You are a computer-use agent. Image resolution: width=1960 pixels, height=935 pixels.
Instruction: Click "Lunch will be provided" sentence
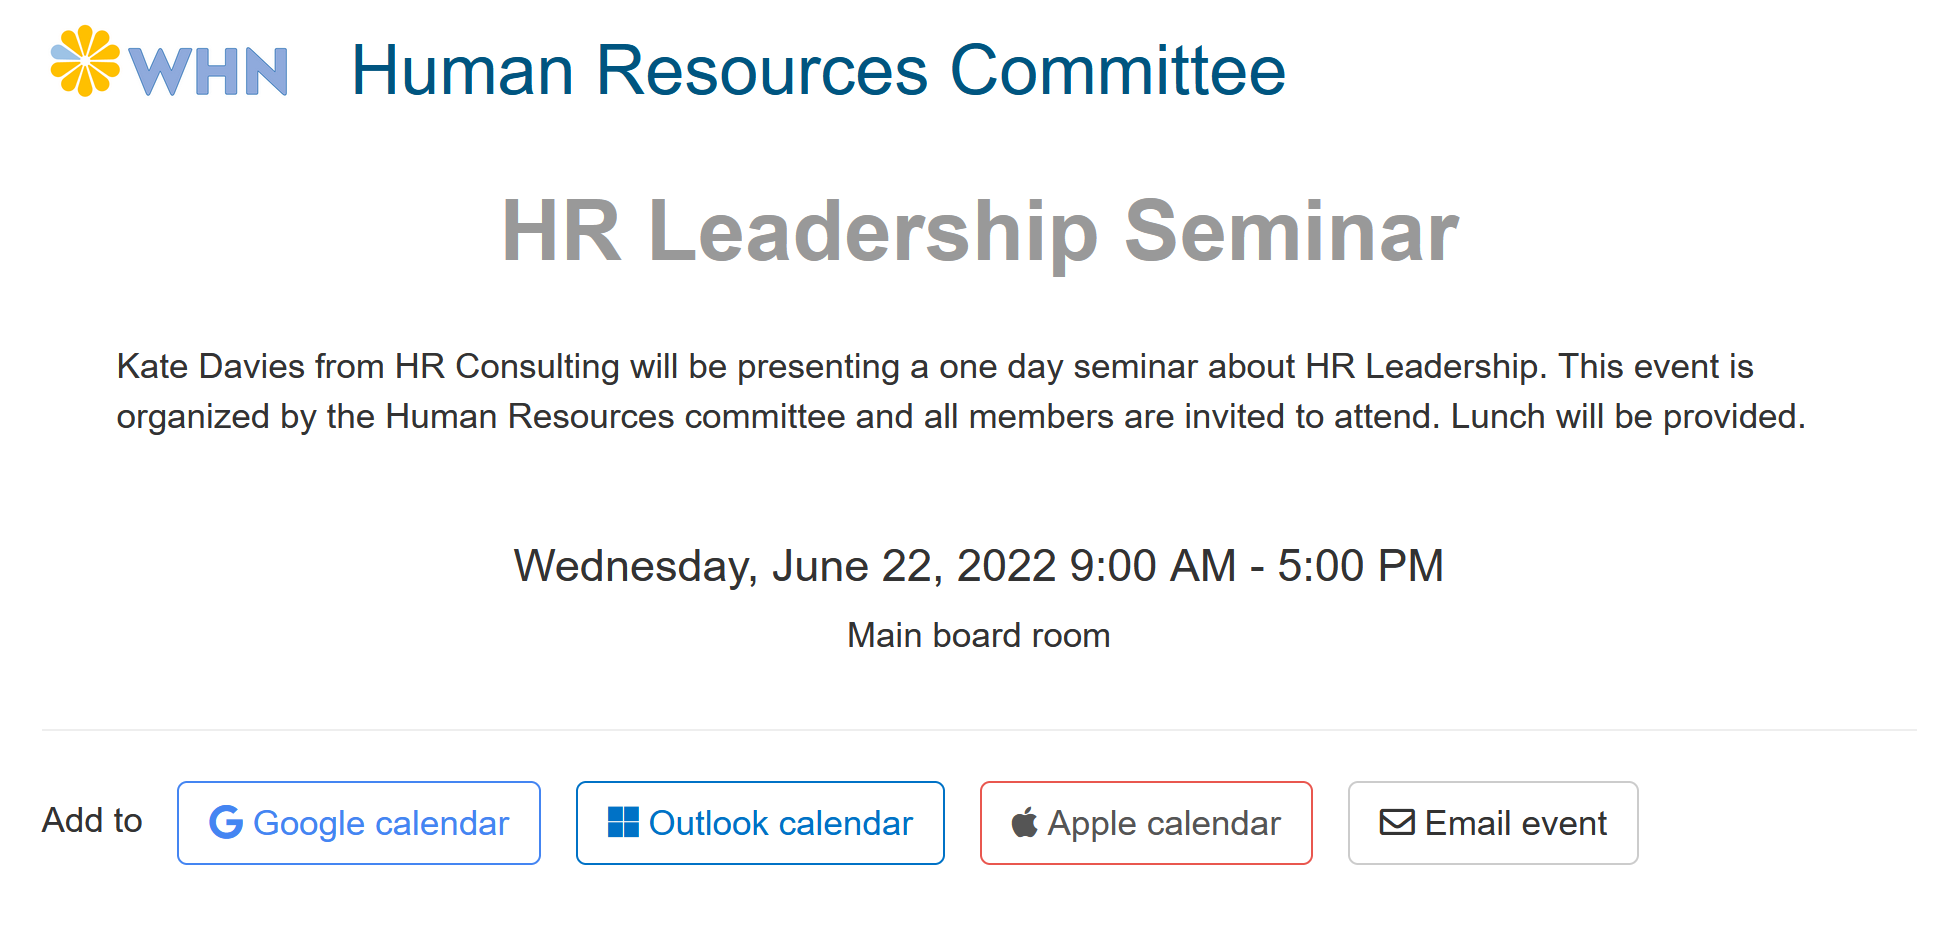point(1627,417)
